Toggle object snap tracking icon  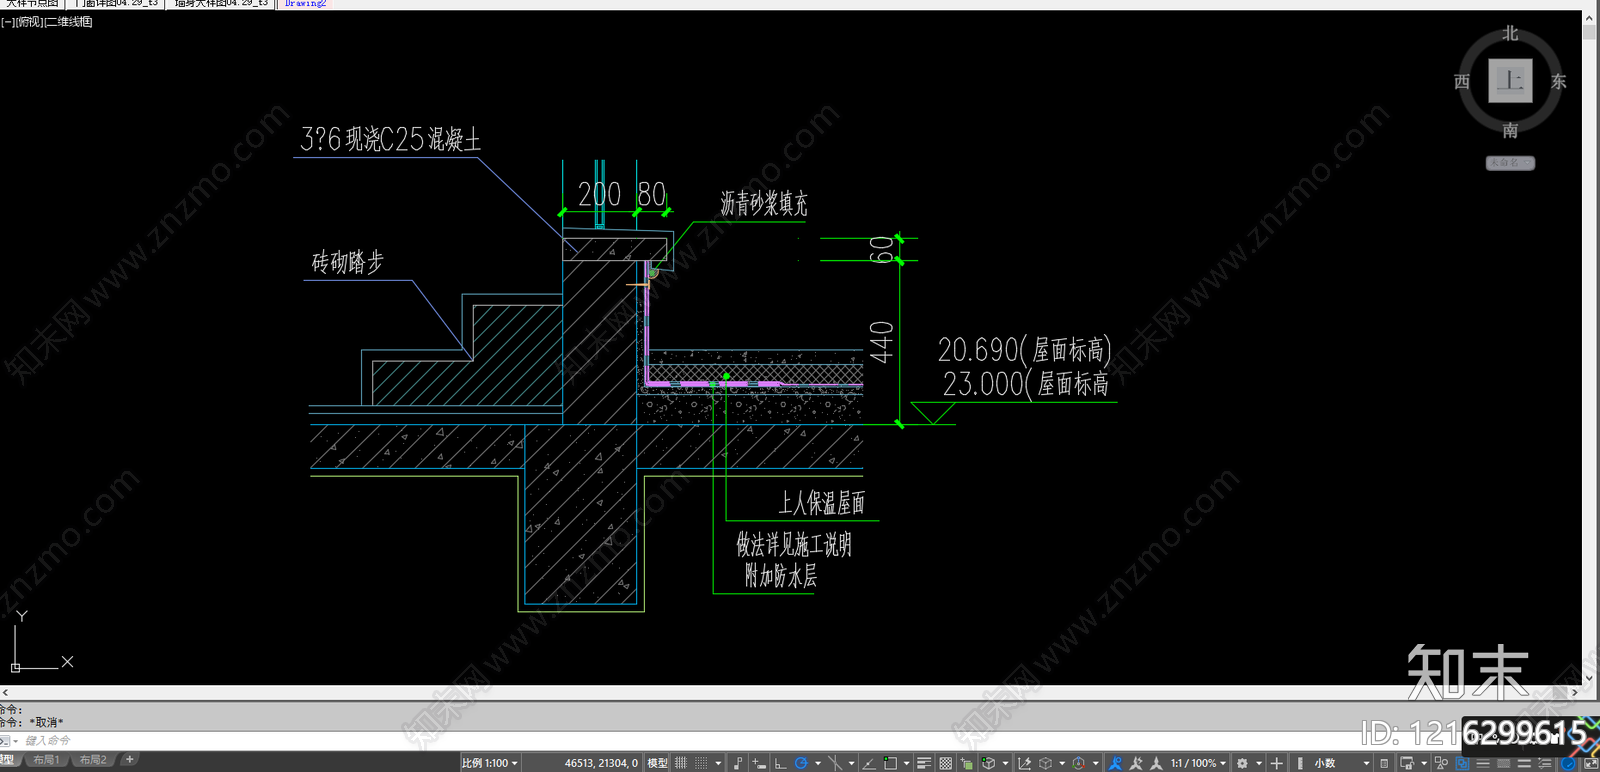point(869,763)
